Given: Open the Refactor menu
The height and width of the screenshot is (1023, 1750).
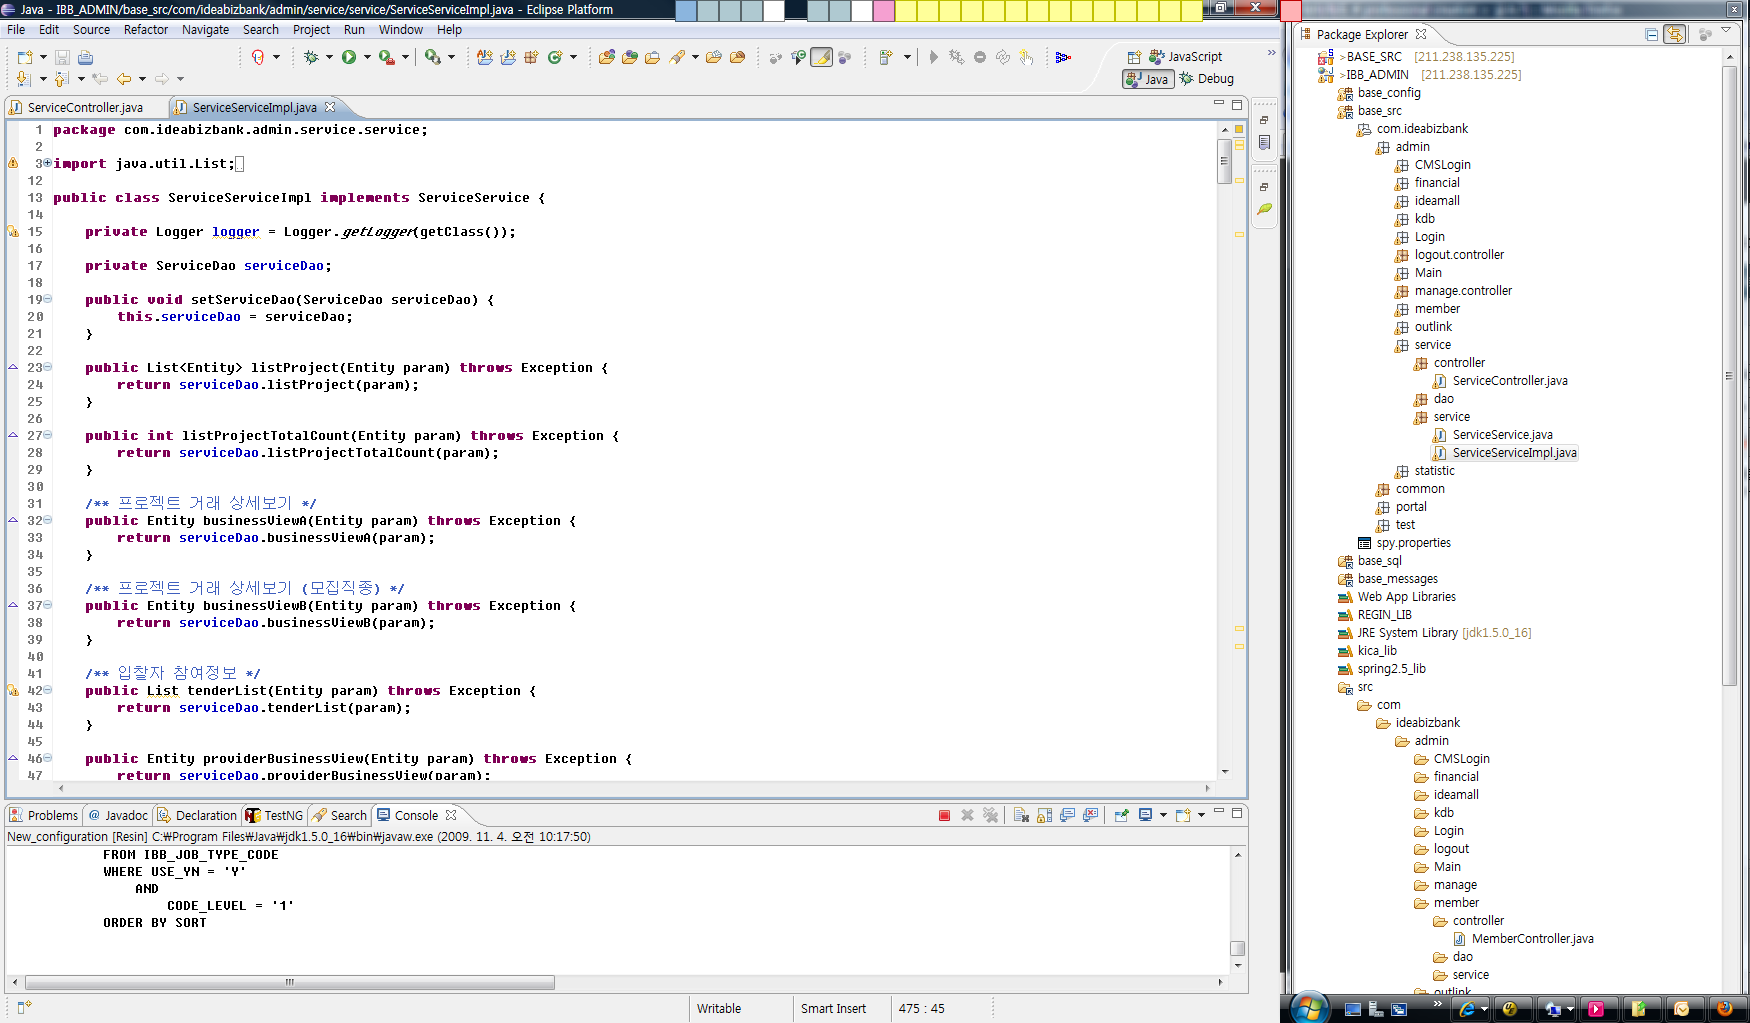Looking at the screenshot, I should pos(145,30).
